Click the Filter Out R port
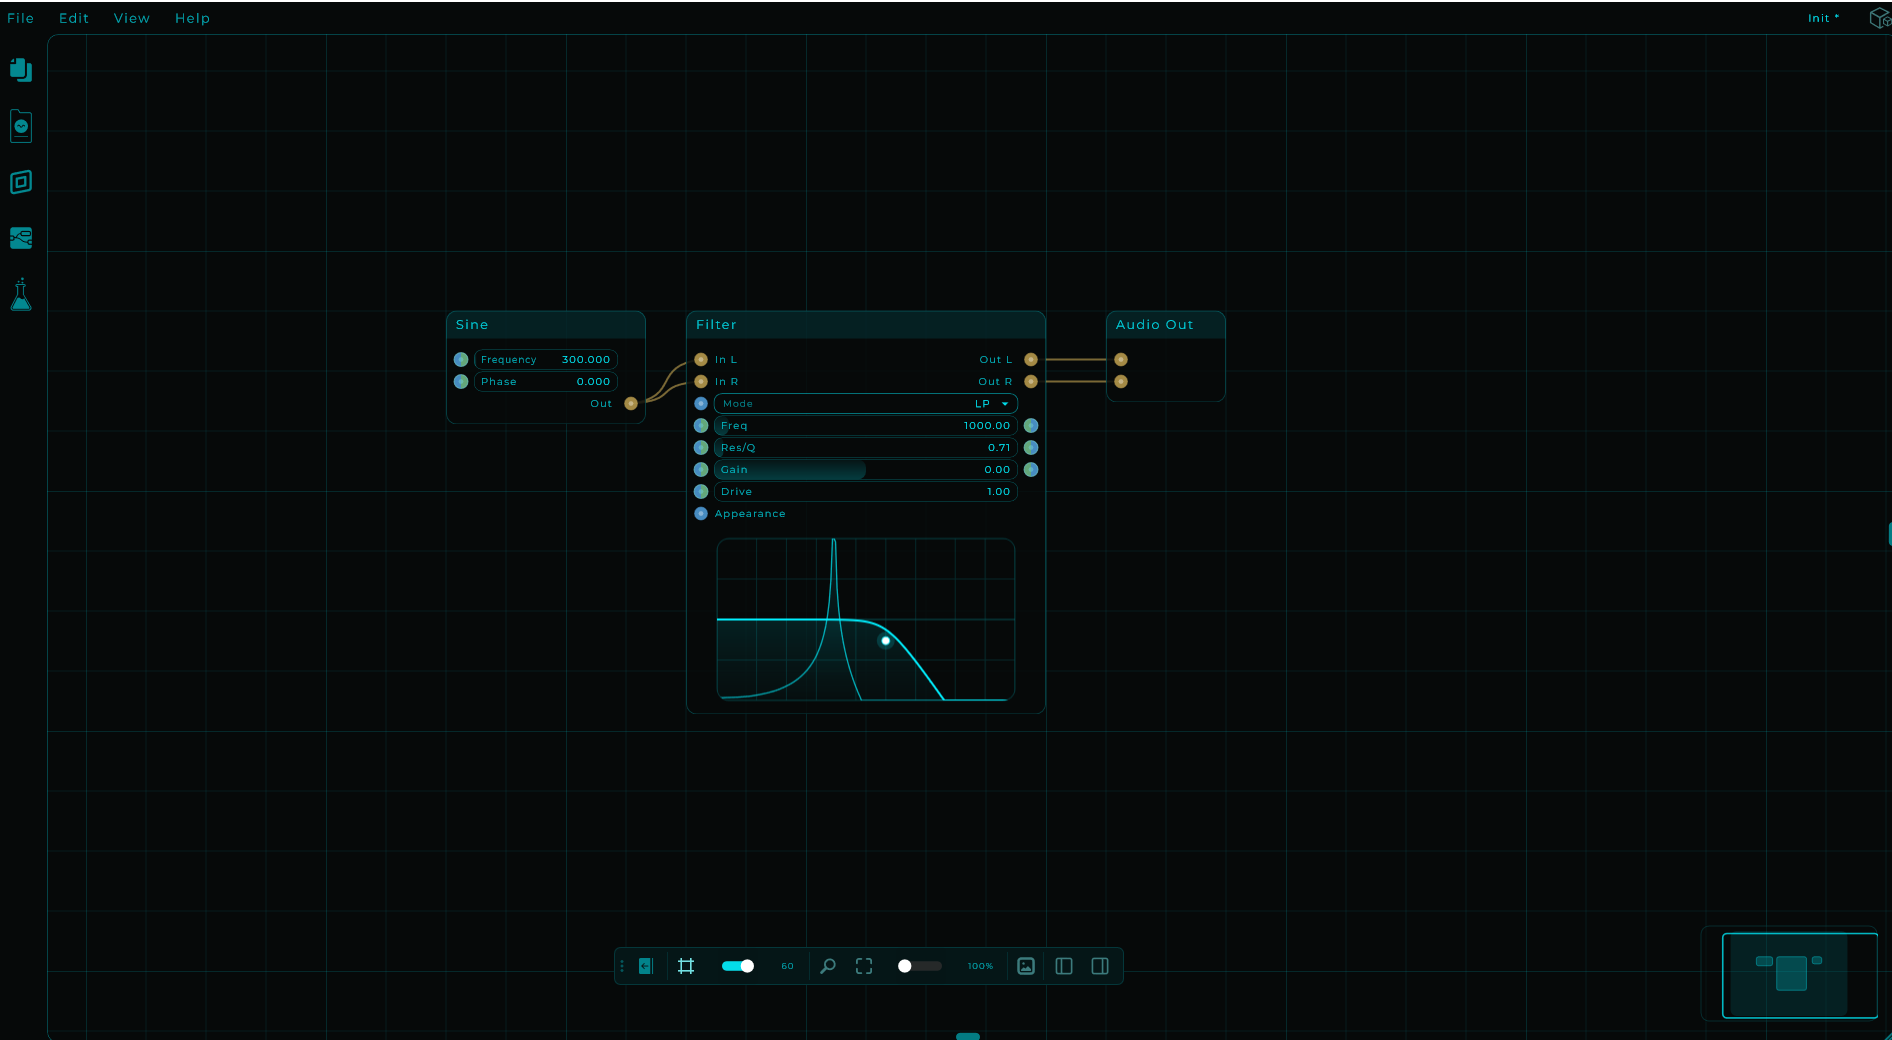This screenshot has width=1892, height=1040. coord(1031,382)
